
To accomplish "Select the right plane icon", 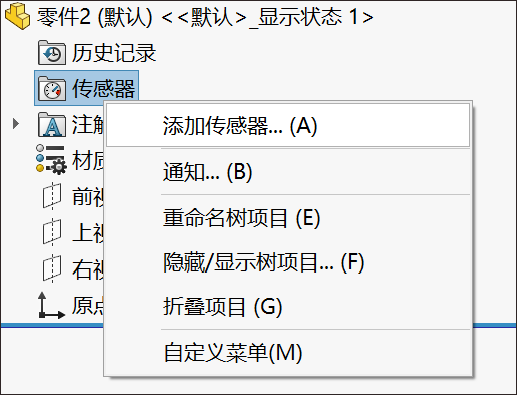I will point(52,269).
